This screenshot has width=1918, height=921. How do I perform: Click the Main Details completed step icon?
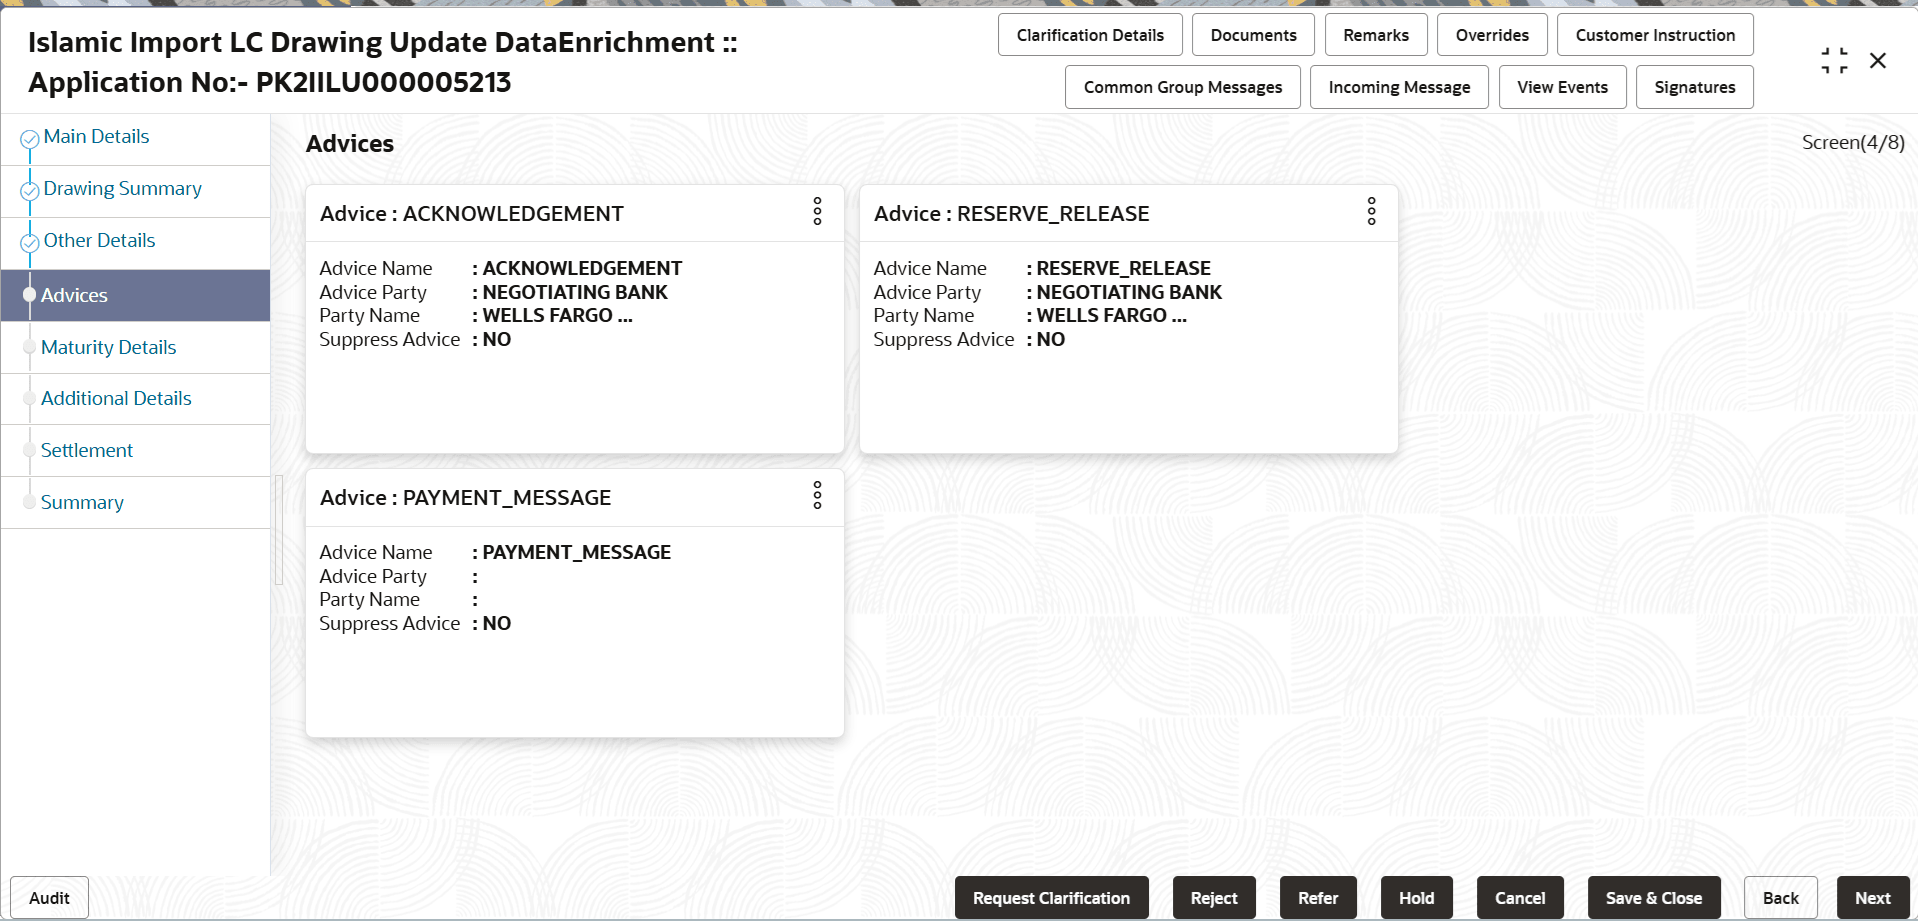pos(30,140)
